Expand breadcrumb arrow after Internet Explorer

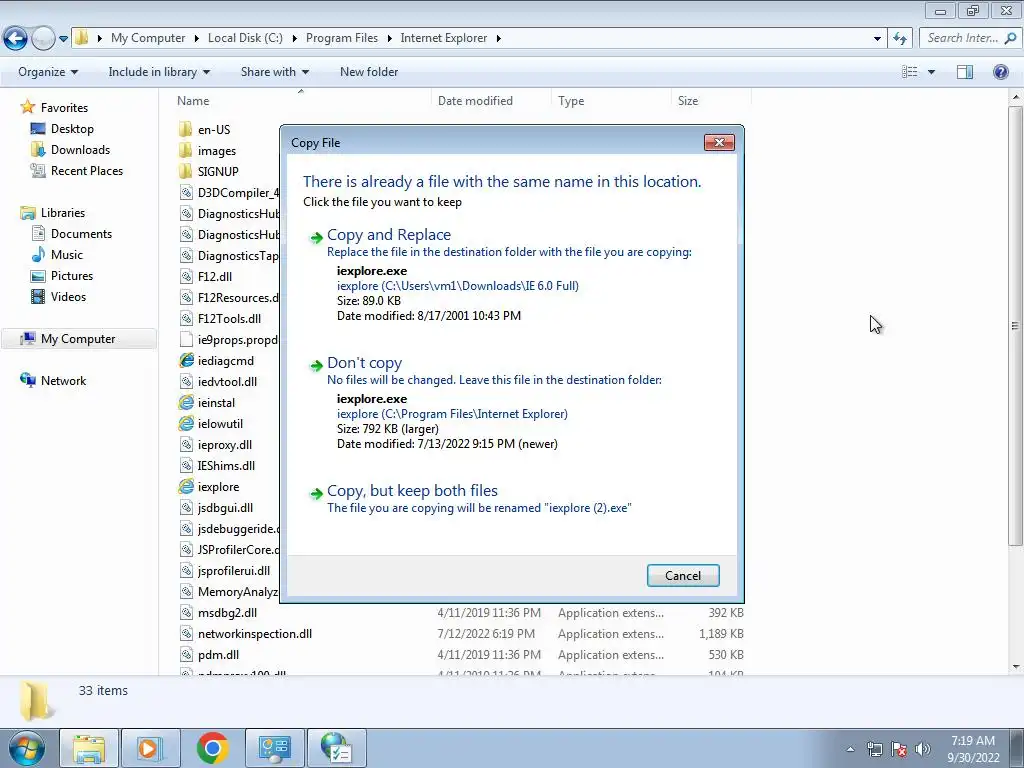click(498, 39)
